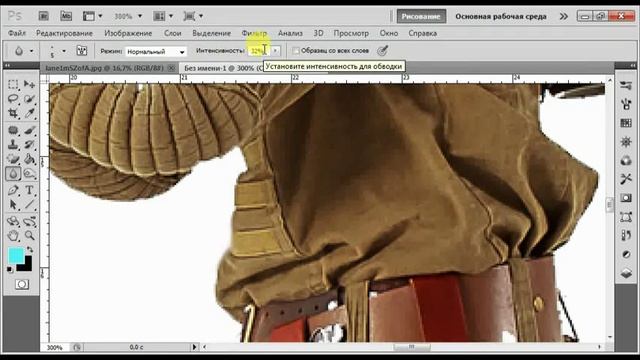Open the Выделение menu
The width and height of the screenshot is (640, 360).
211,33
